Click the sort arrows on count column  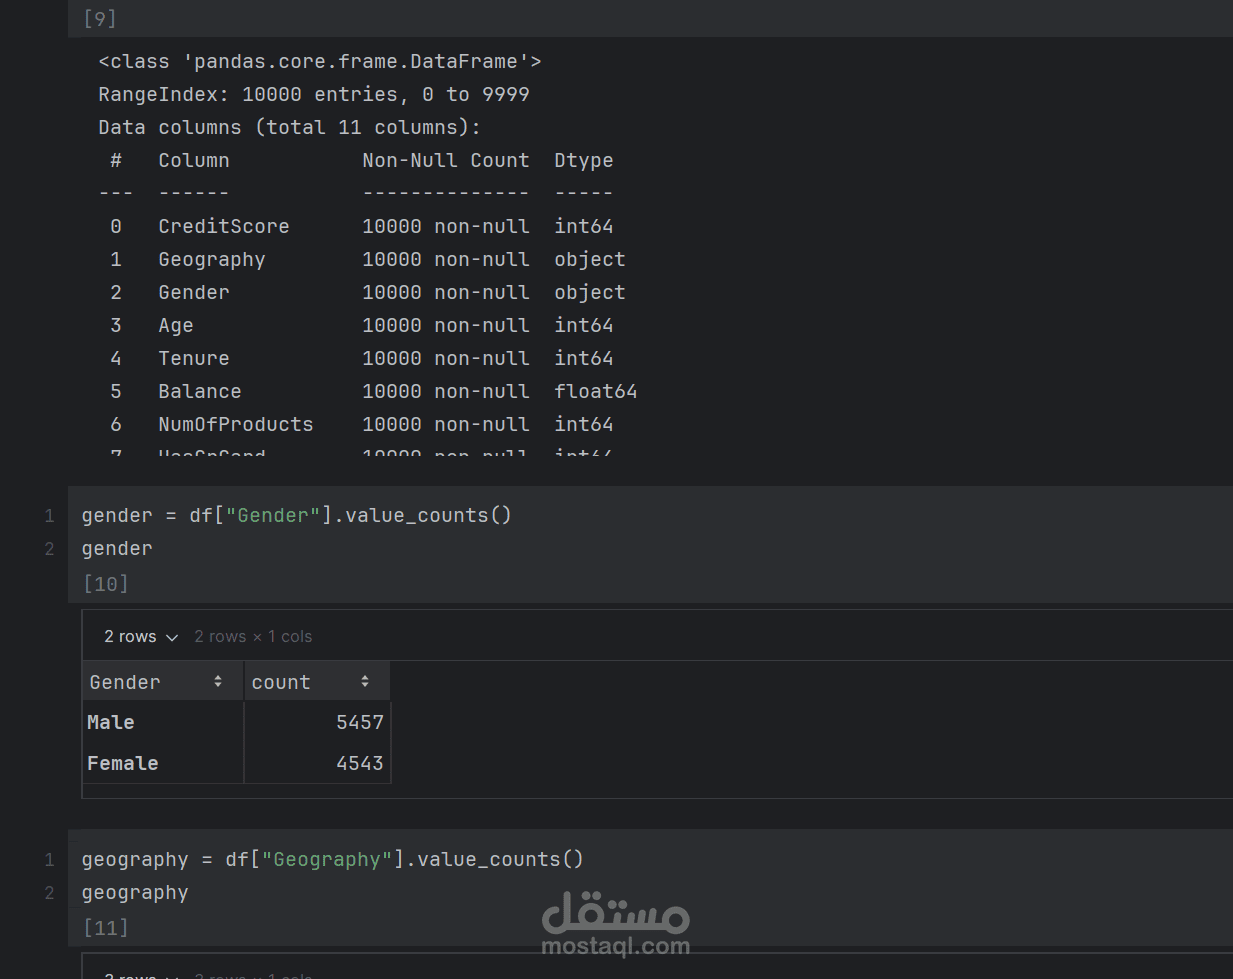[x=365, y=682]
